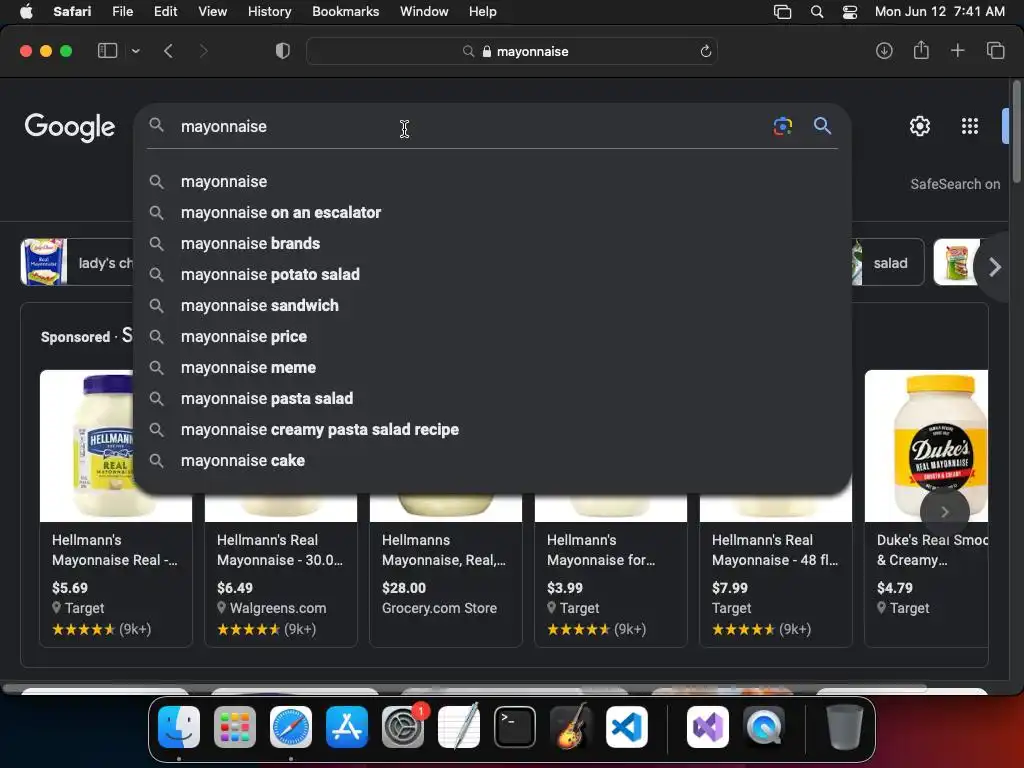Click the Google Lens camera search icon
Image resolution: width=1024 pixels, height=768 pixels.
tap(782, 126)
